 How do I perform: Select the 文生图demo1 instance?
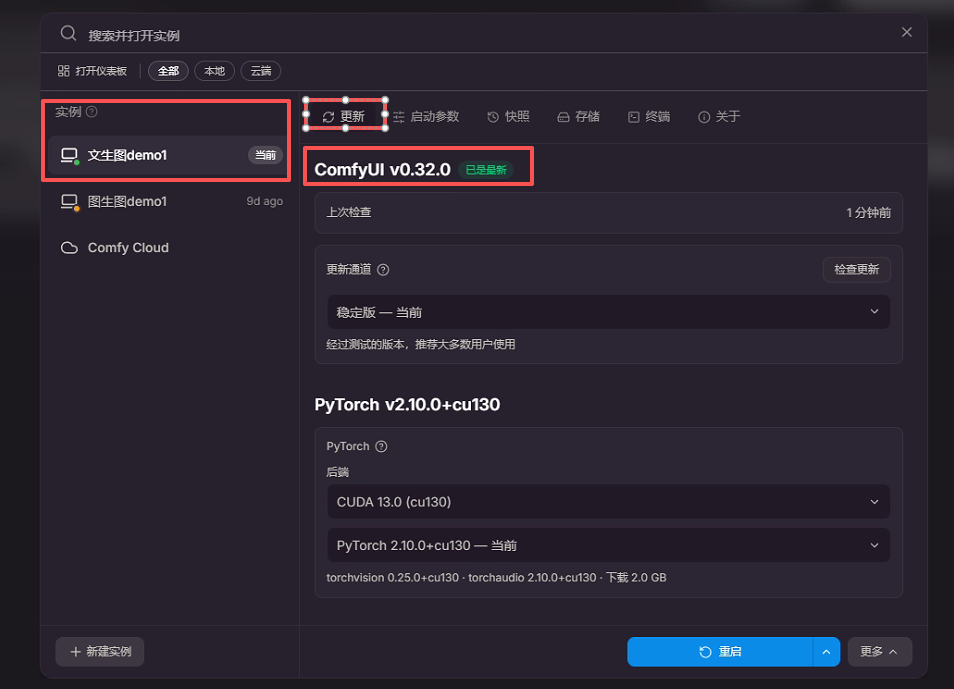[x=166, y=155]
